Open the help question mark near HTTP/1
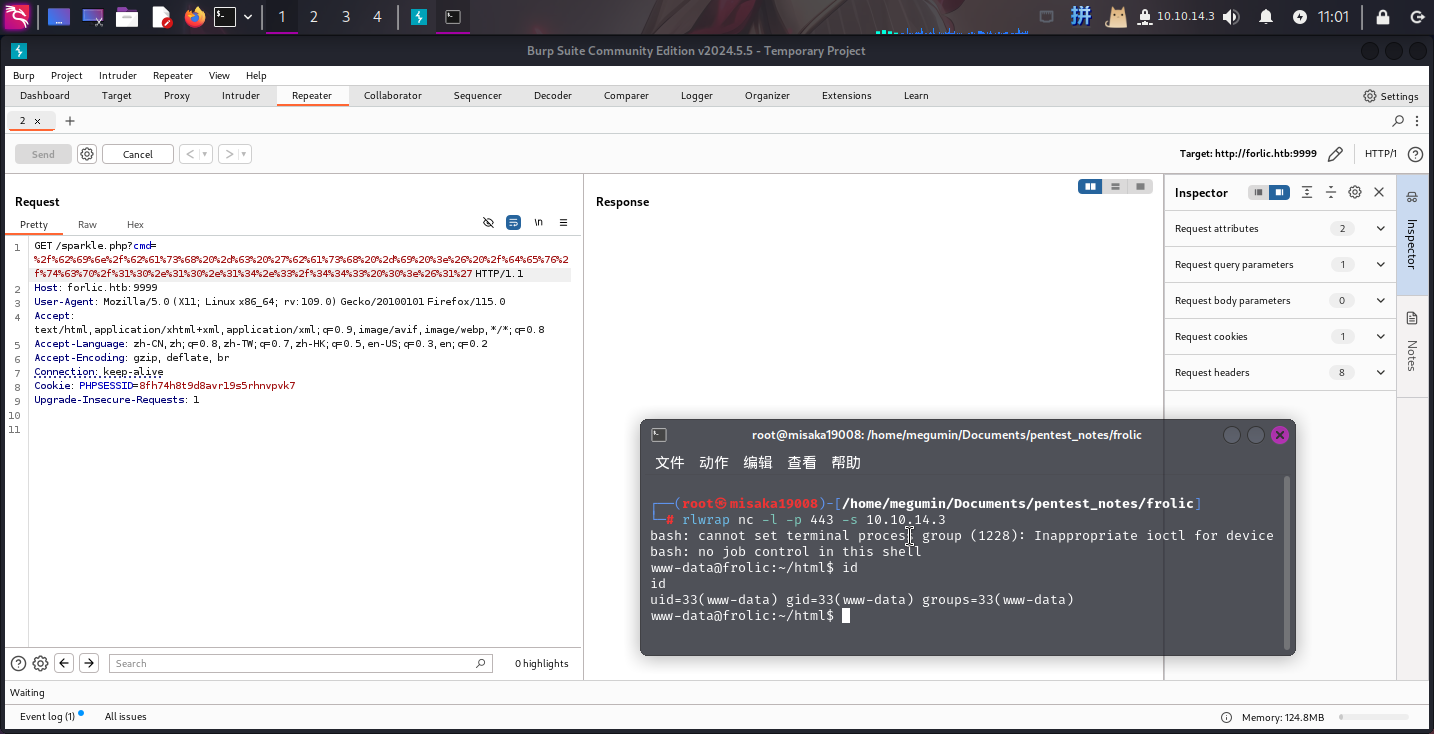Image resolution: width=1434 pixels, height=734 pixels. coord(1415,154)
